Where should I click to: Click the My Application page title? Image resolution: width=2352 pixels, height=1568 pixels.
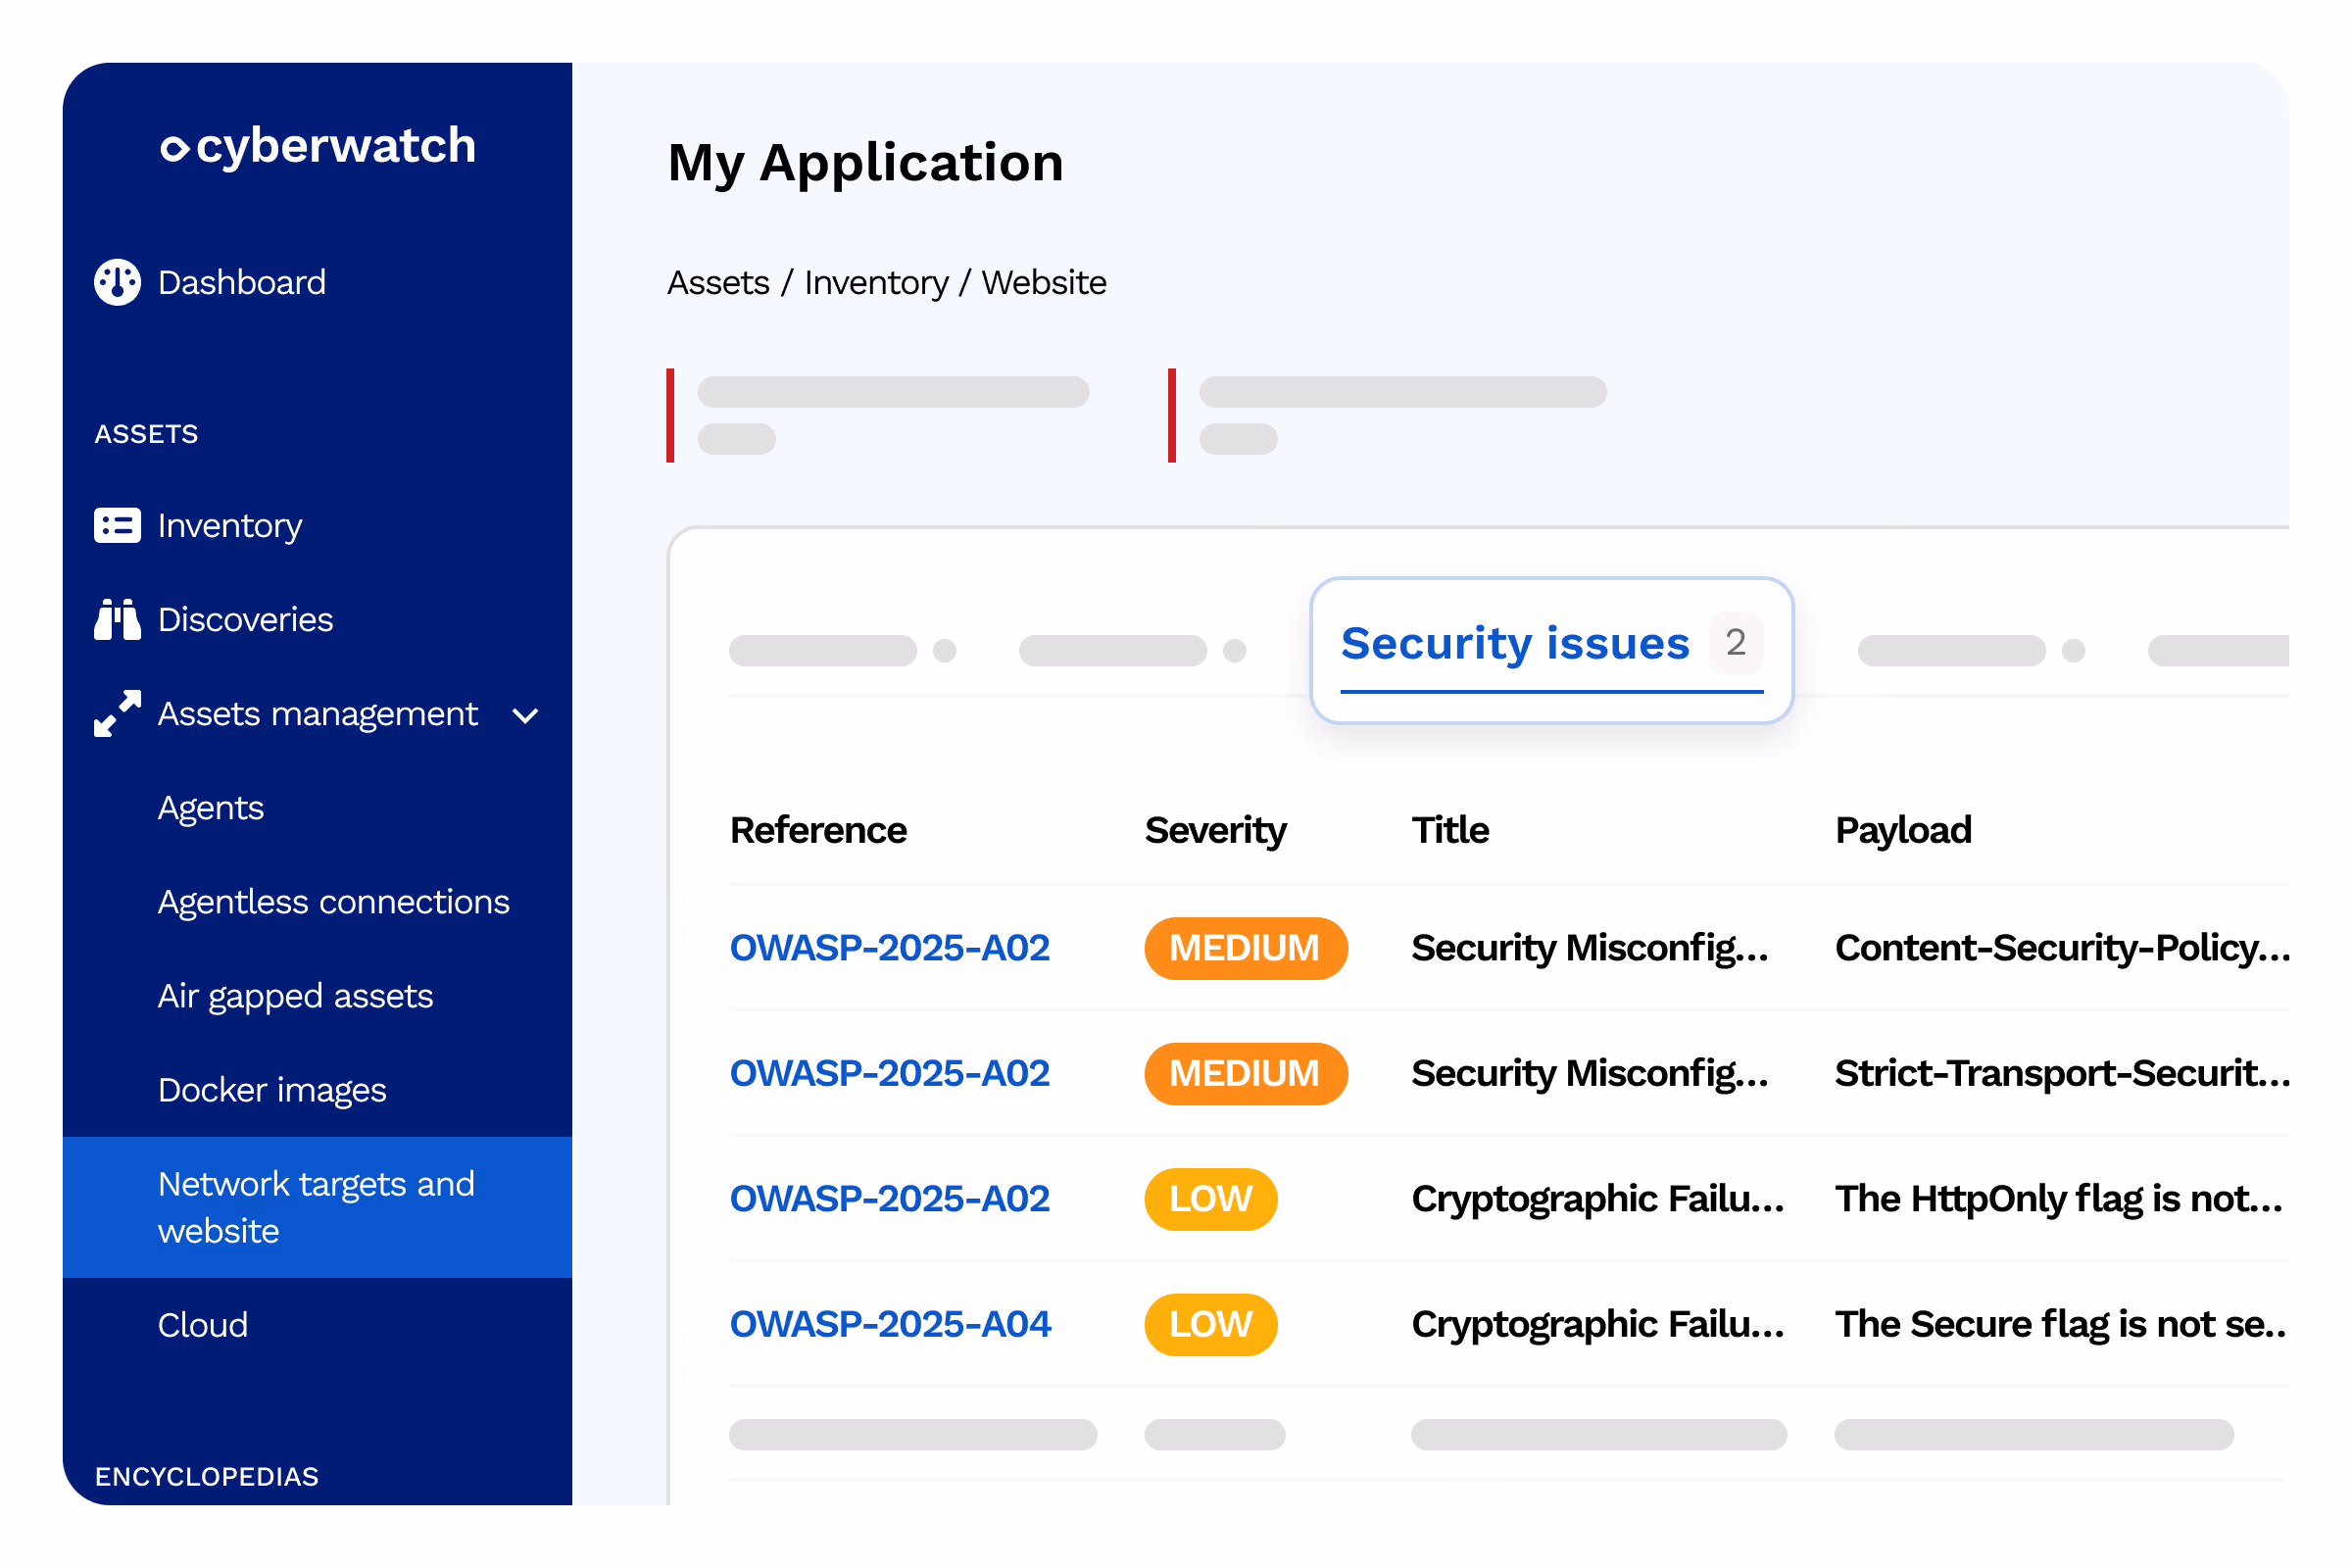865,163
